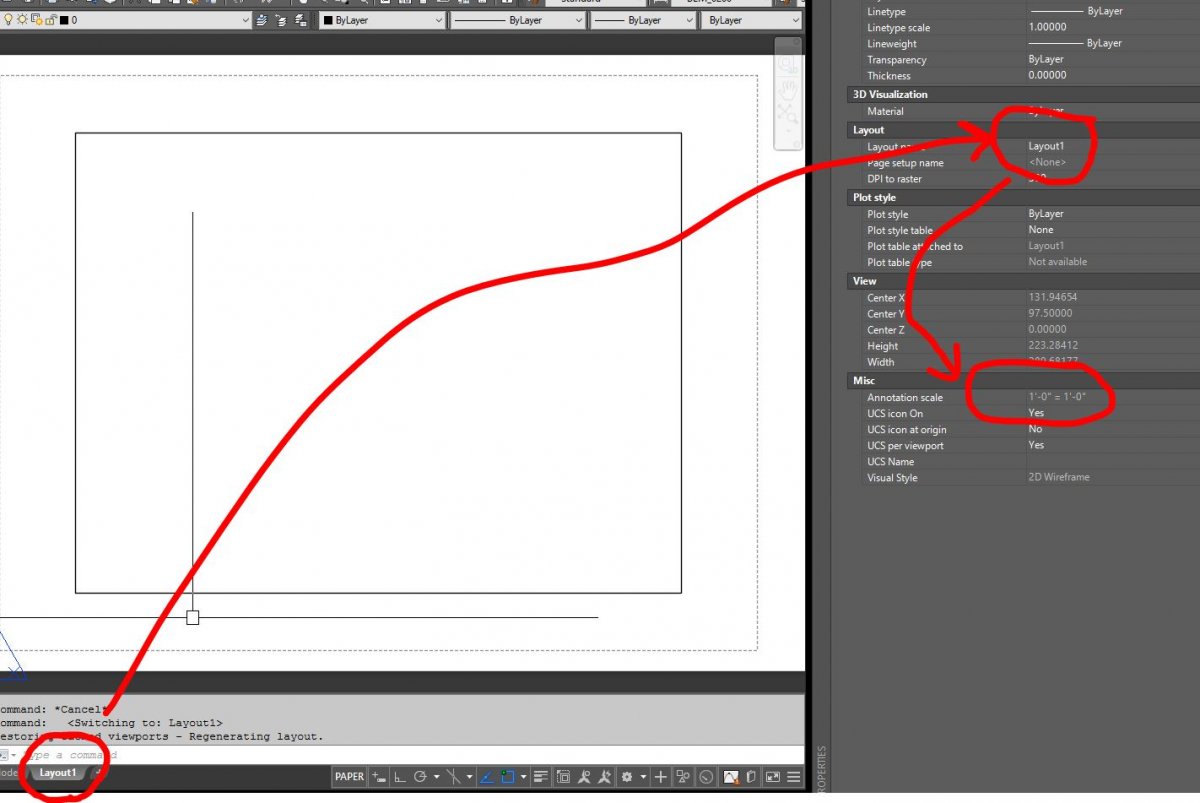Click the Isolate Objects status icon
Viewport: 1200px width, 803px height.
[730, 776]
